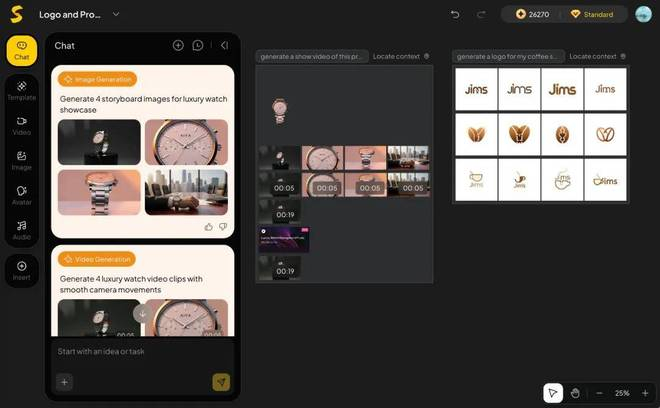Select the purple music thumbnail on canvas

point(284,240)
